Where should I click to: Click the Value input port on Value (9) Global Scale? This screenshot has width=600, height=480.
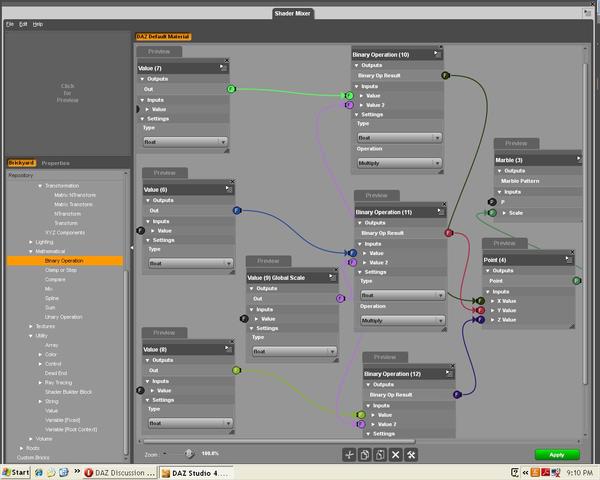[x=244, y=318]
